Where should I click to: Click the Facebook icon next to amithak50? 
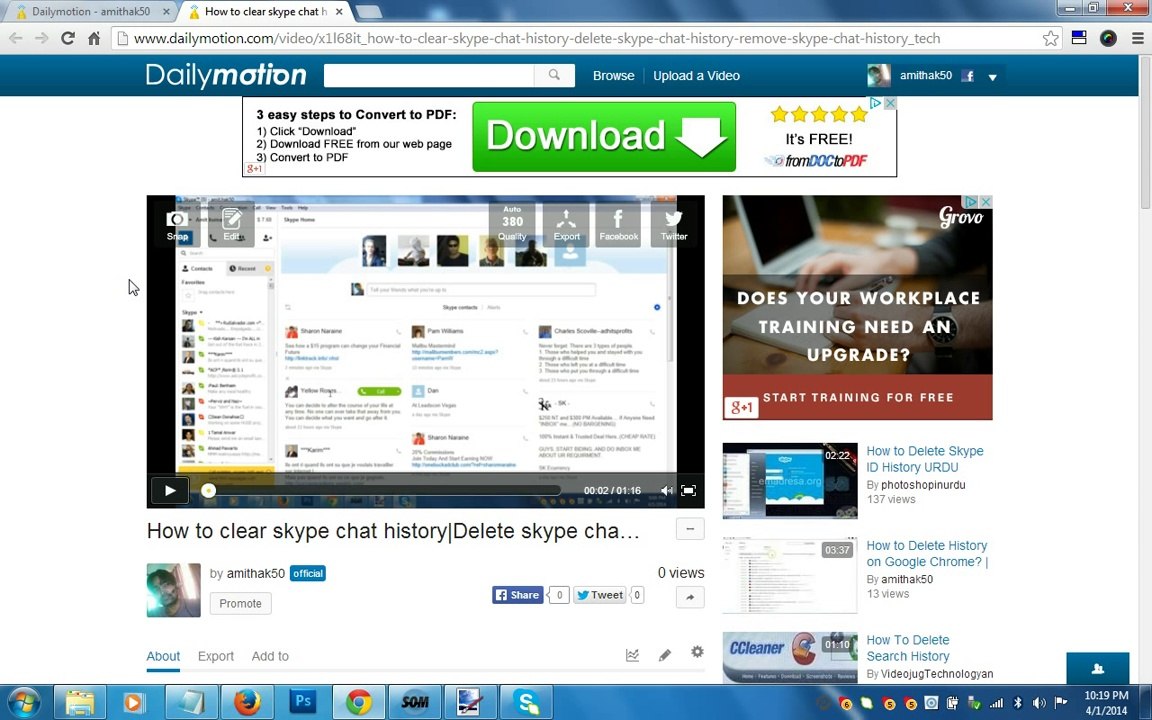pos(968,76)
